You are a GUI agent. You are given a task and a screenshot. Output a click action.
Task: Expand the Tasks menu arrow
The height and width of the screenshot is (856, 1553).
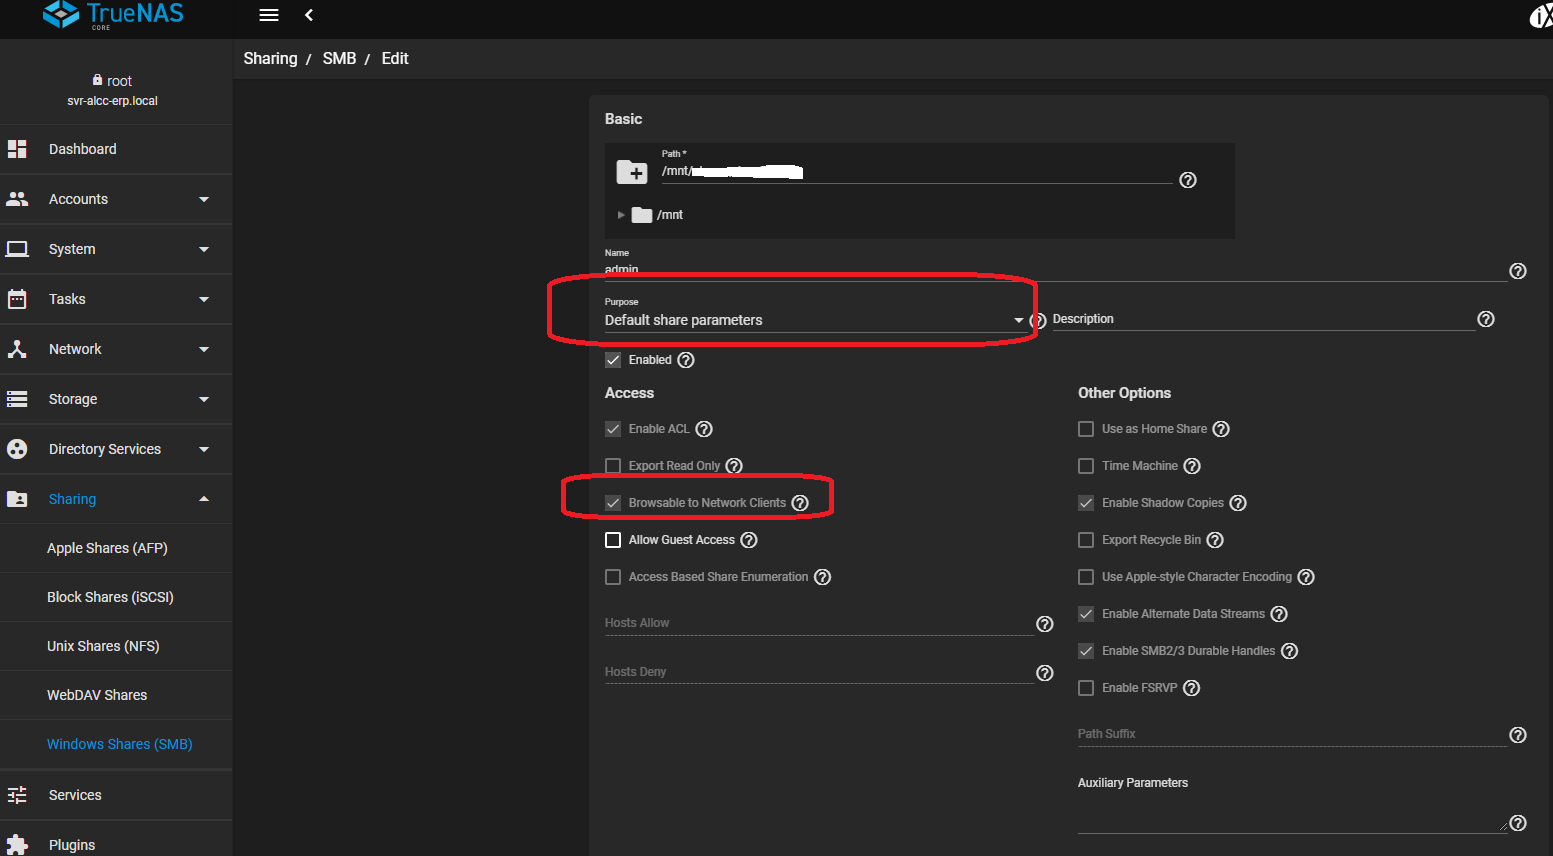[x=204, y=299]
